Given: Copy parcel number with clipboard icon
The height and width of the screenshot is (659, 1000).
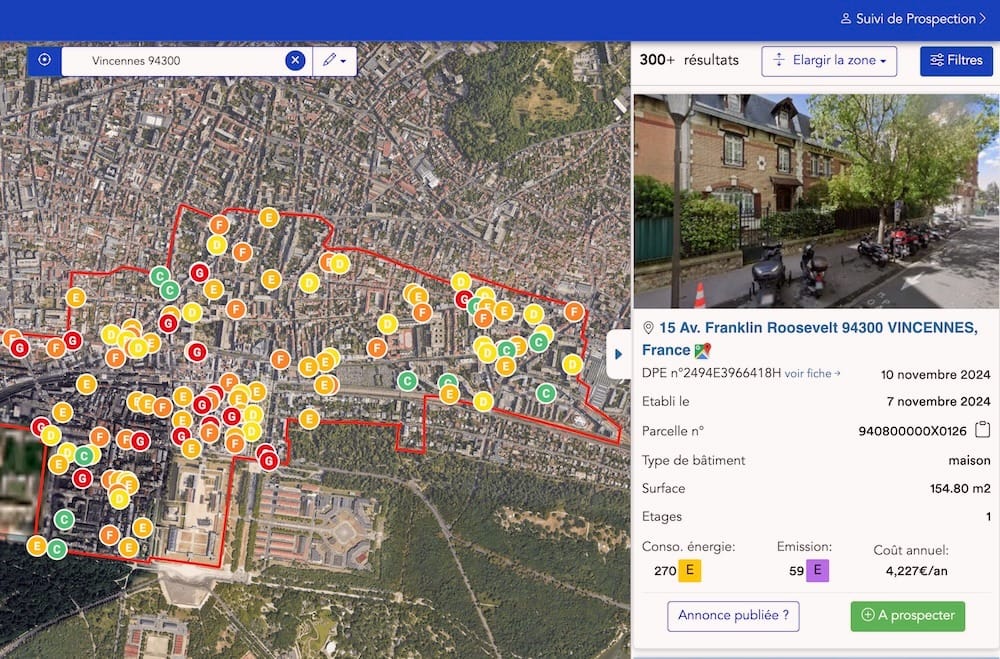Looking at the screenshot, I should tap(983, 430).
